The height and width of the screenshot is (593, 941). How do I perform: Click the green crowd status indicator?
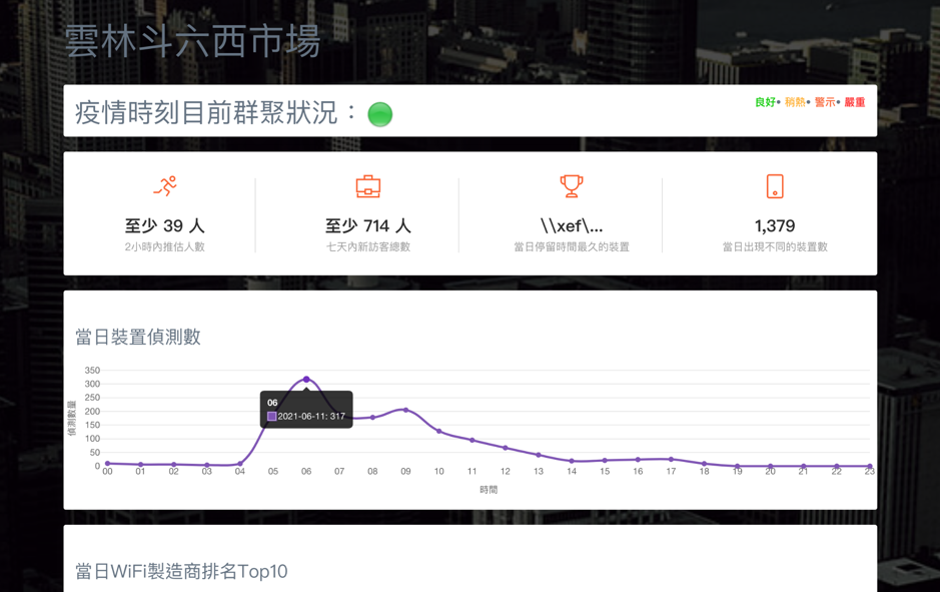tap(380, 114)
